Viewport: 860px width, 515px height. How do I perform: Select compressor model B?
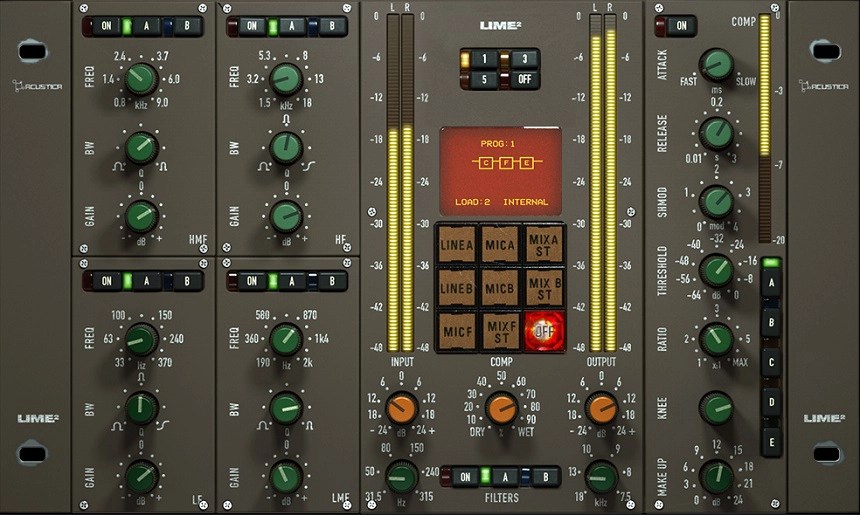click(771, 322)
